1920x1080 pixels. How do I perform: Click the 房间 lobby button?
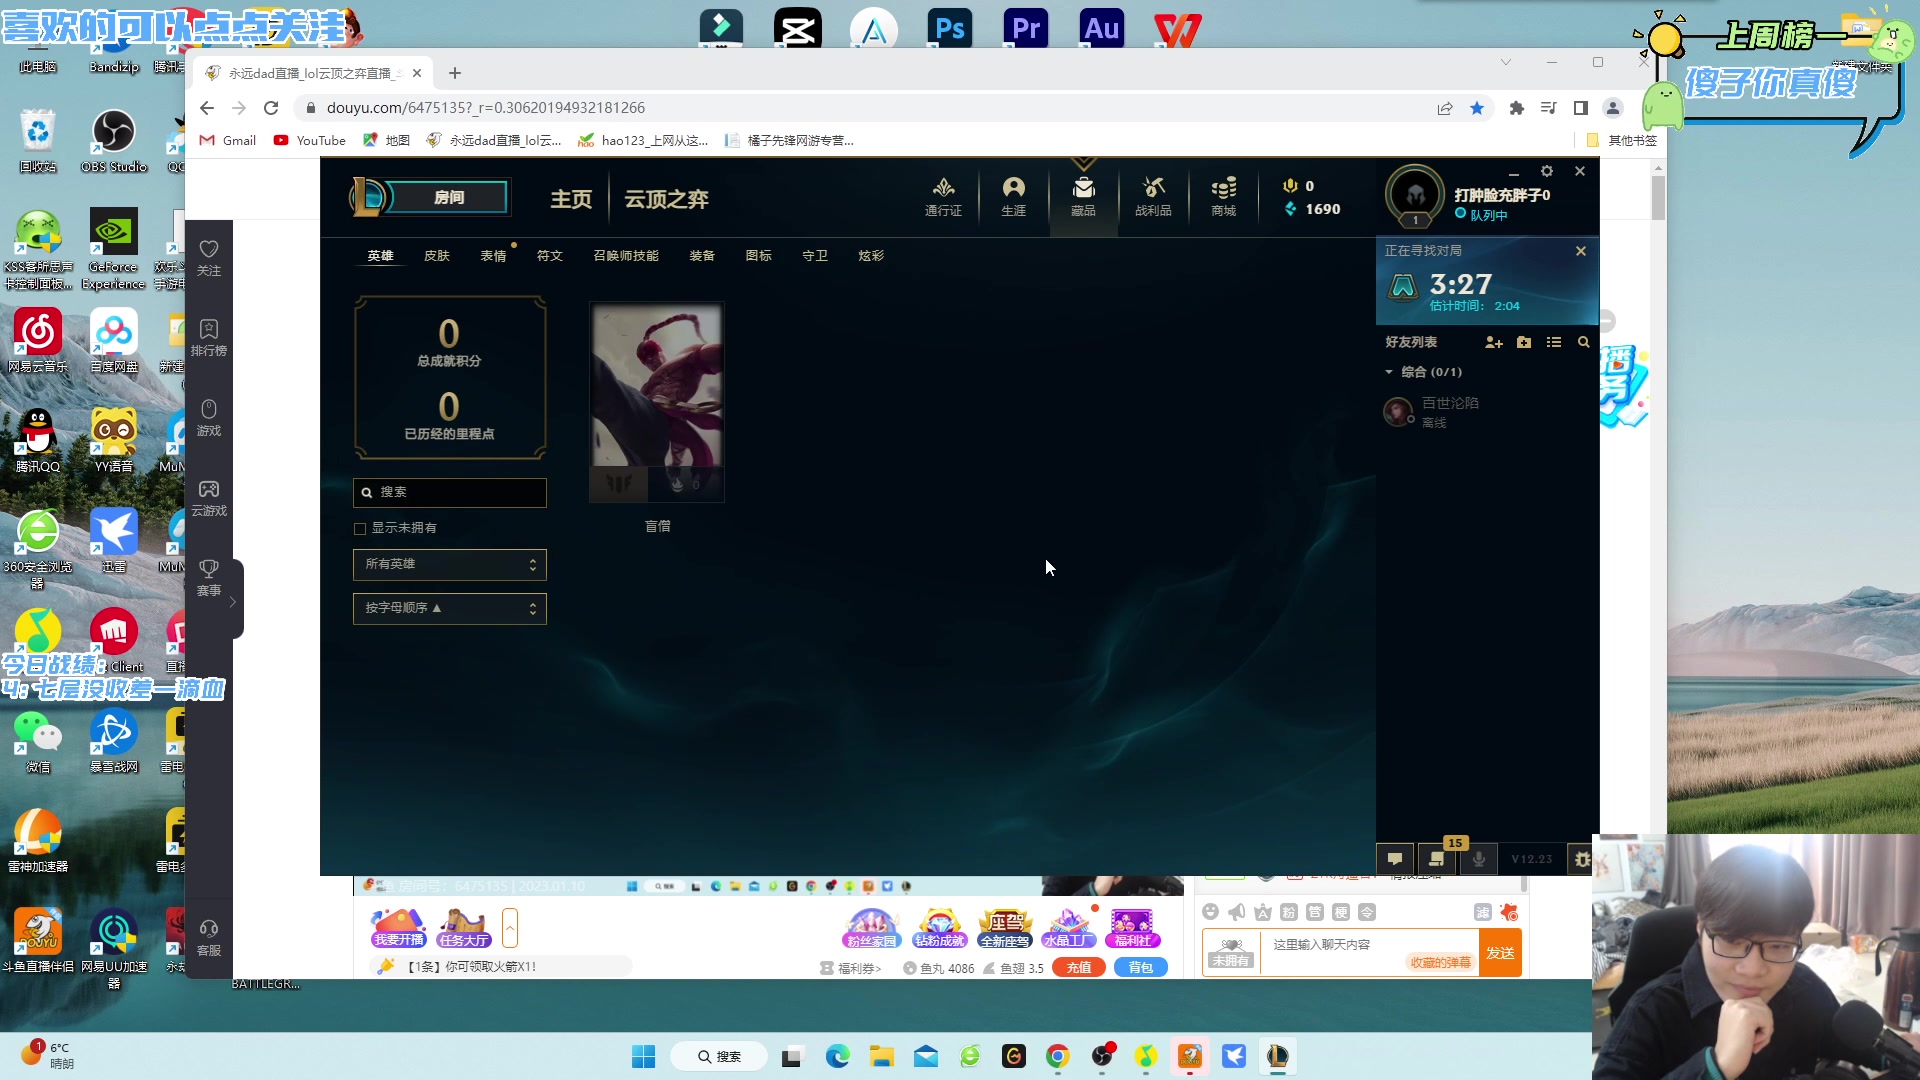pos(449,198)
